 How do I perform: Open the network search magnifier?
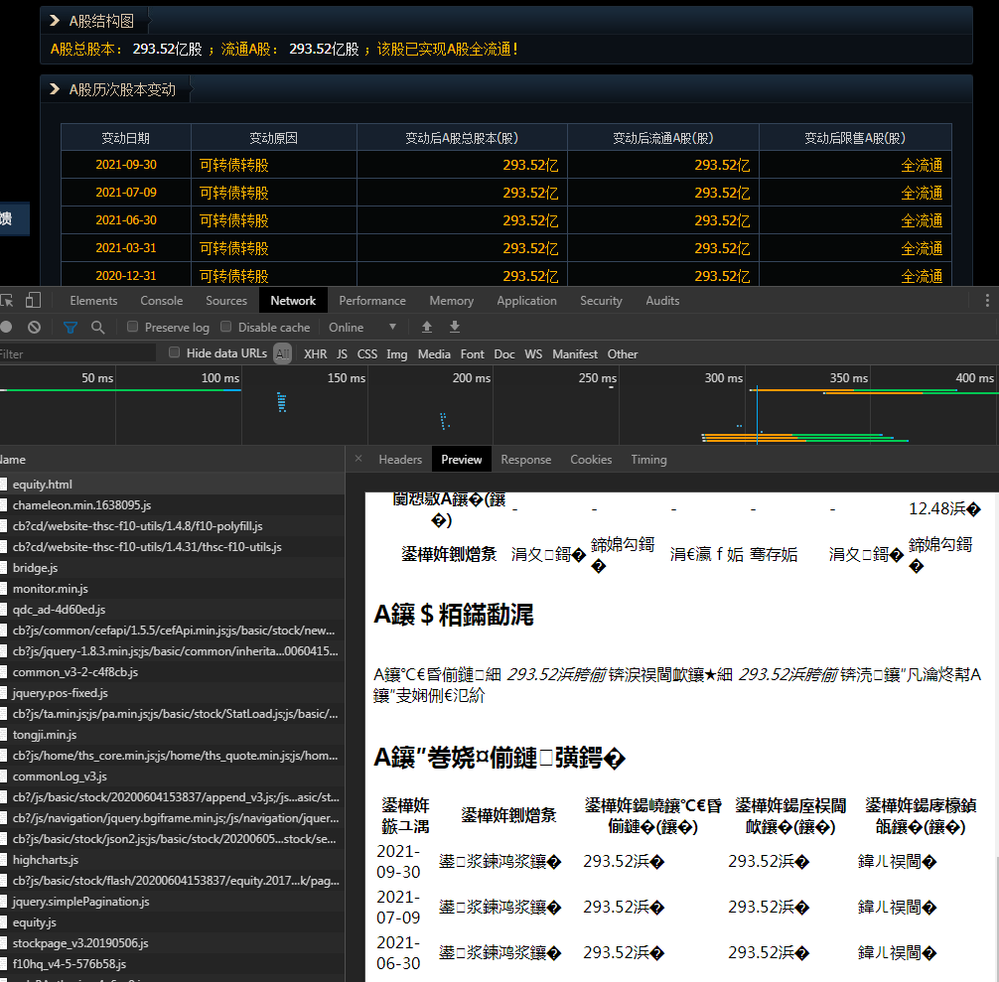pos(97,328)
